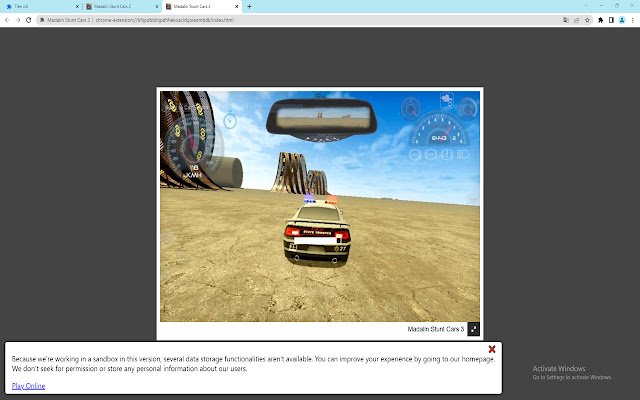The width and height of the screenshot is (640, 400).
Task: Open the Extensions puzzle icon
Action: click(x=600, y=20)
